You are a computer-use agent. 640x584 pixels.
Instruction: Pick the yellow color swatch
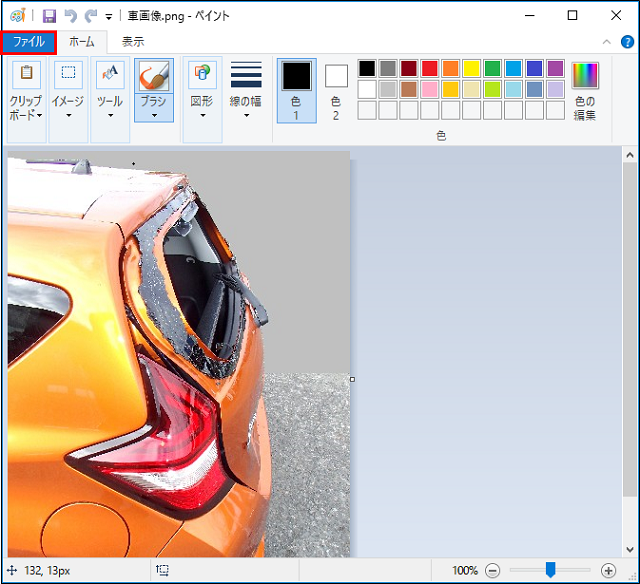pos(471,69)
